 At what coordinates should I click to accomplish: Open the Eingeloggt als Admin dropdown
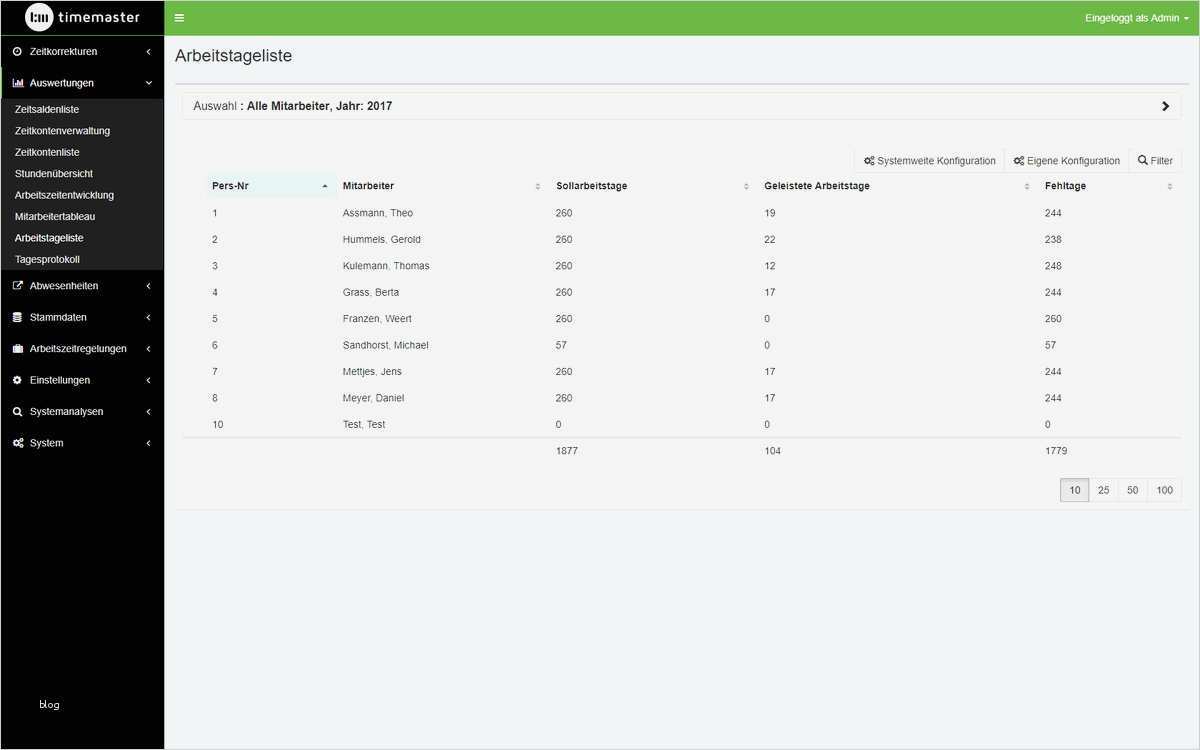pos(1131,17)
